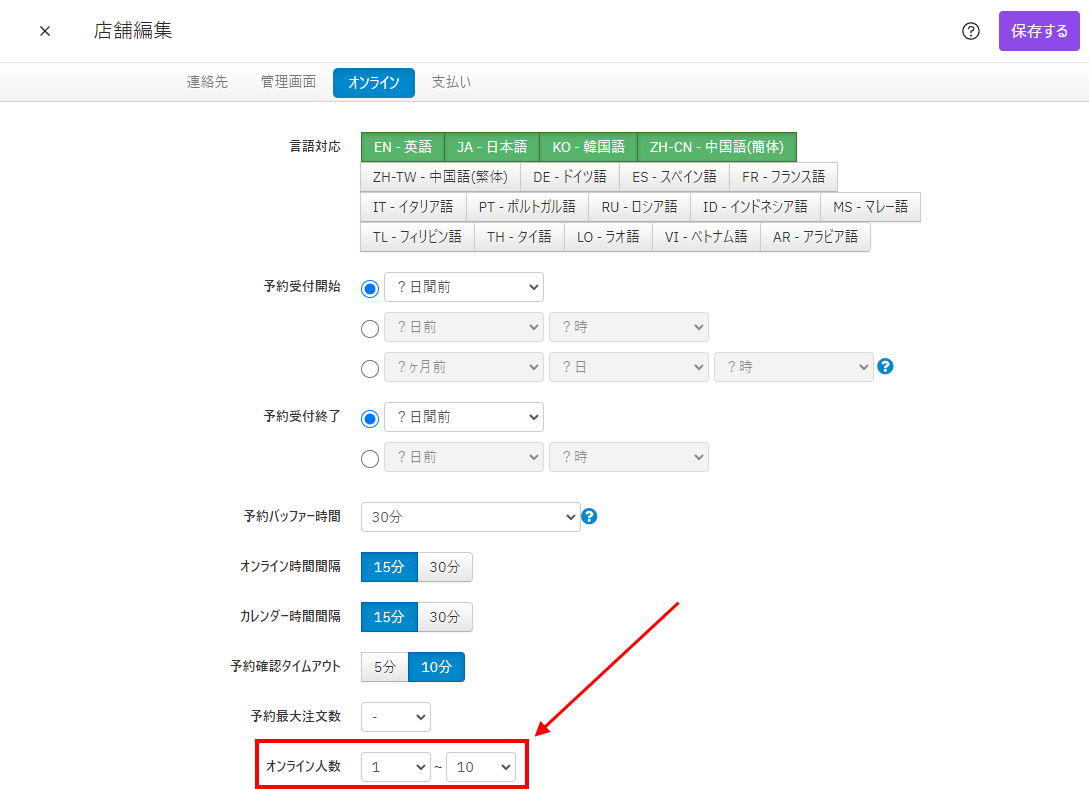This screenshot has height=789, width=1089.
Task: Select the オンライン tab
Action: click(x=374, y=83)
